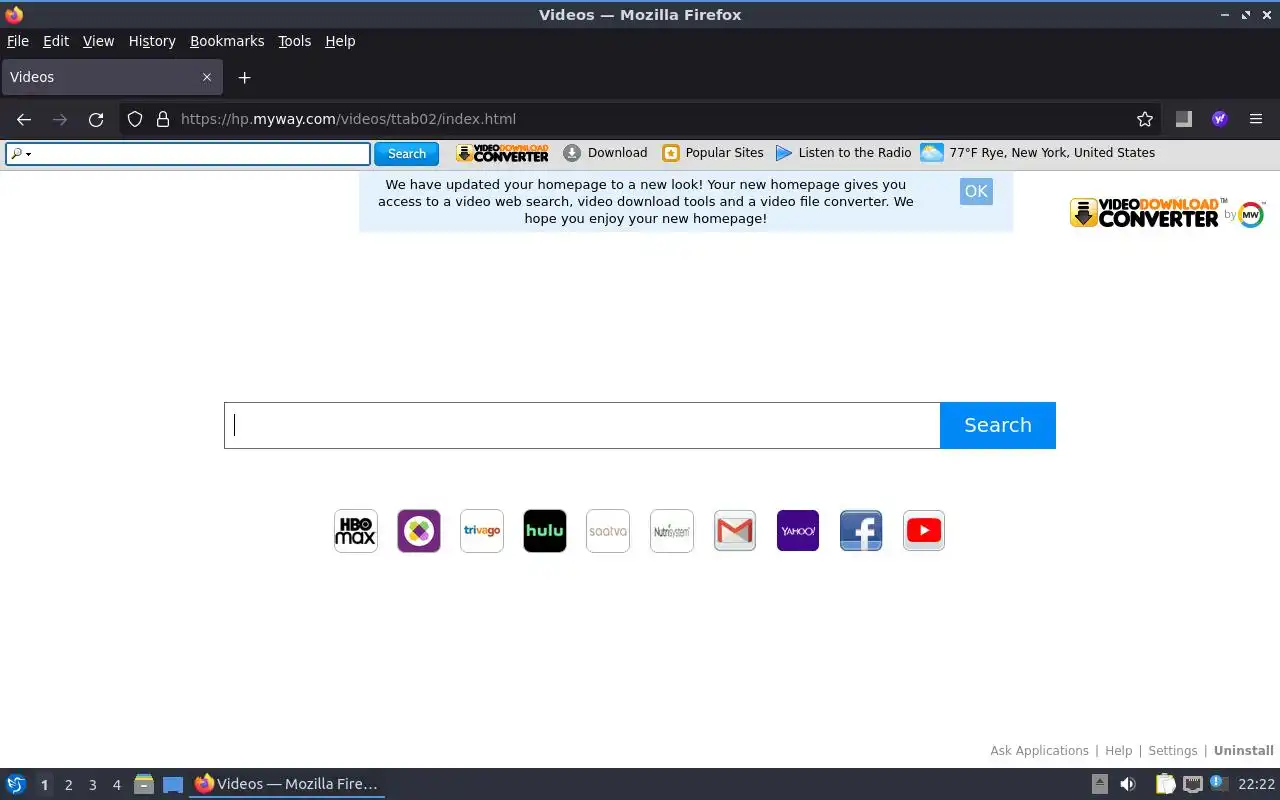Open the Settings footer link

(1172, 751)
